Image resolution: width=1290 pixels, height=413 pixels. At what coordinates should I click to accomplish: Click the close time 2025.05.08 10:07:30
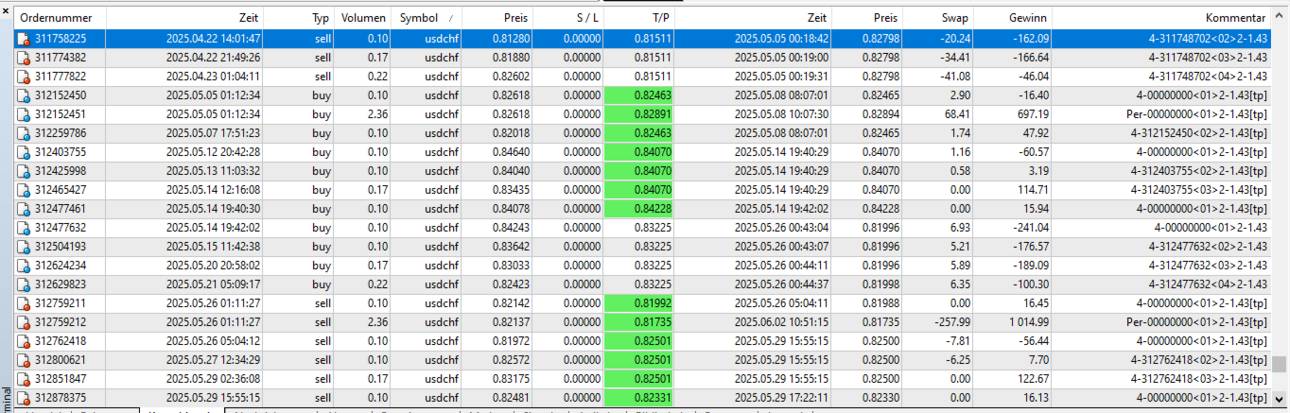coord(780,114)
